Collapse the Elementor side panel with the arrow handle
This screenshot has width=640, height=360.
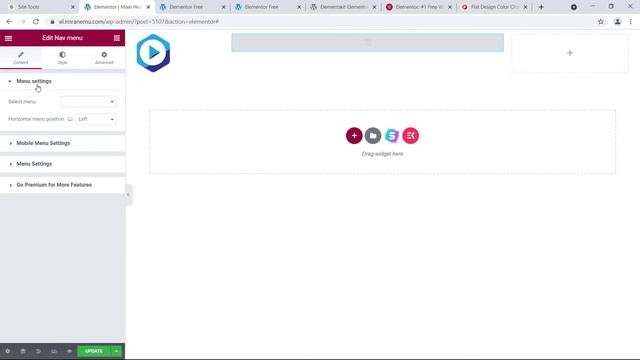point(128,194)
